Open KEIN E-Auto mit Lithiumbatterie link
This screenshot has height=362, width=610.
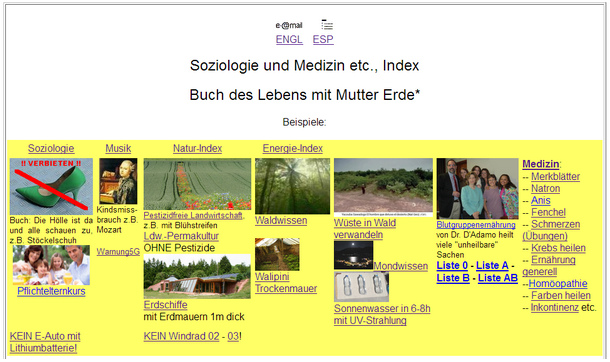pyautogui.click(x=45, y=342)
